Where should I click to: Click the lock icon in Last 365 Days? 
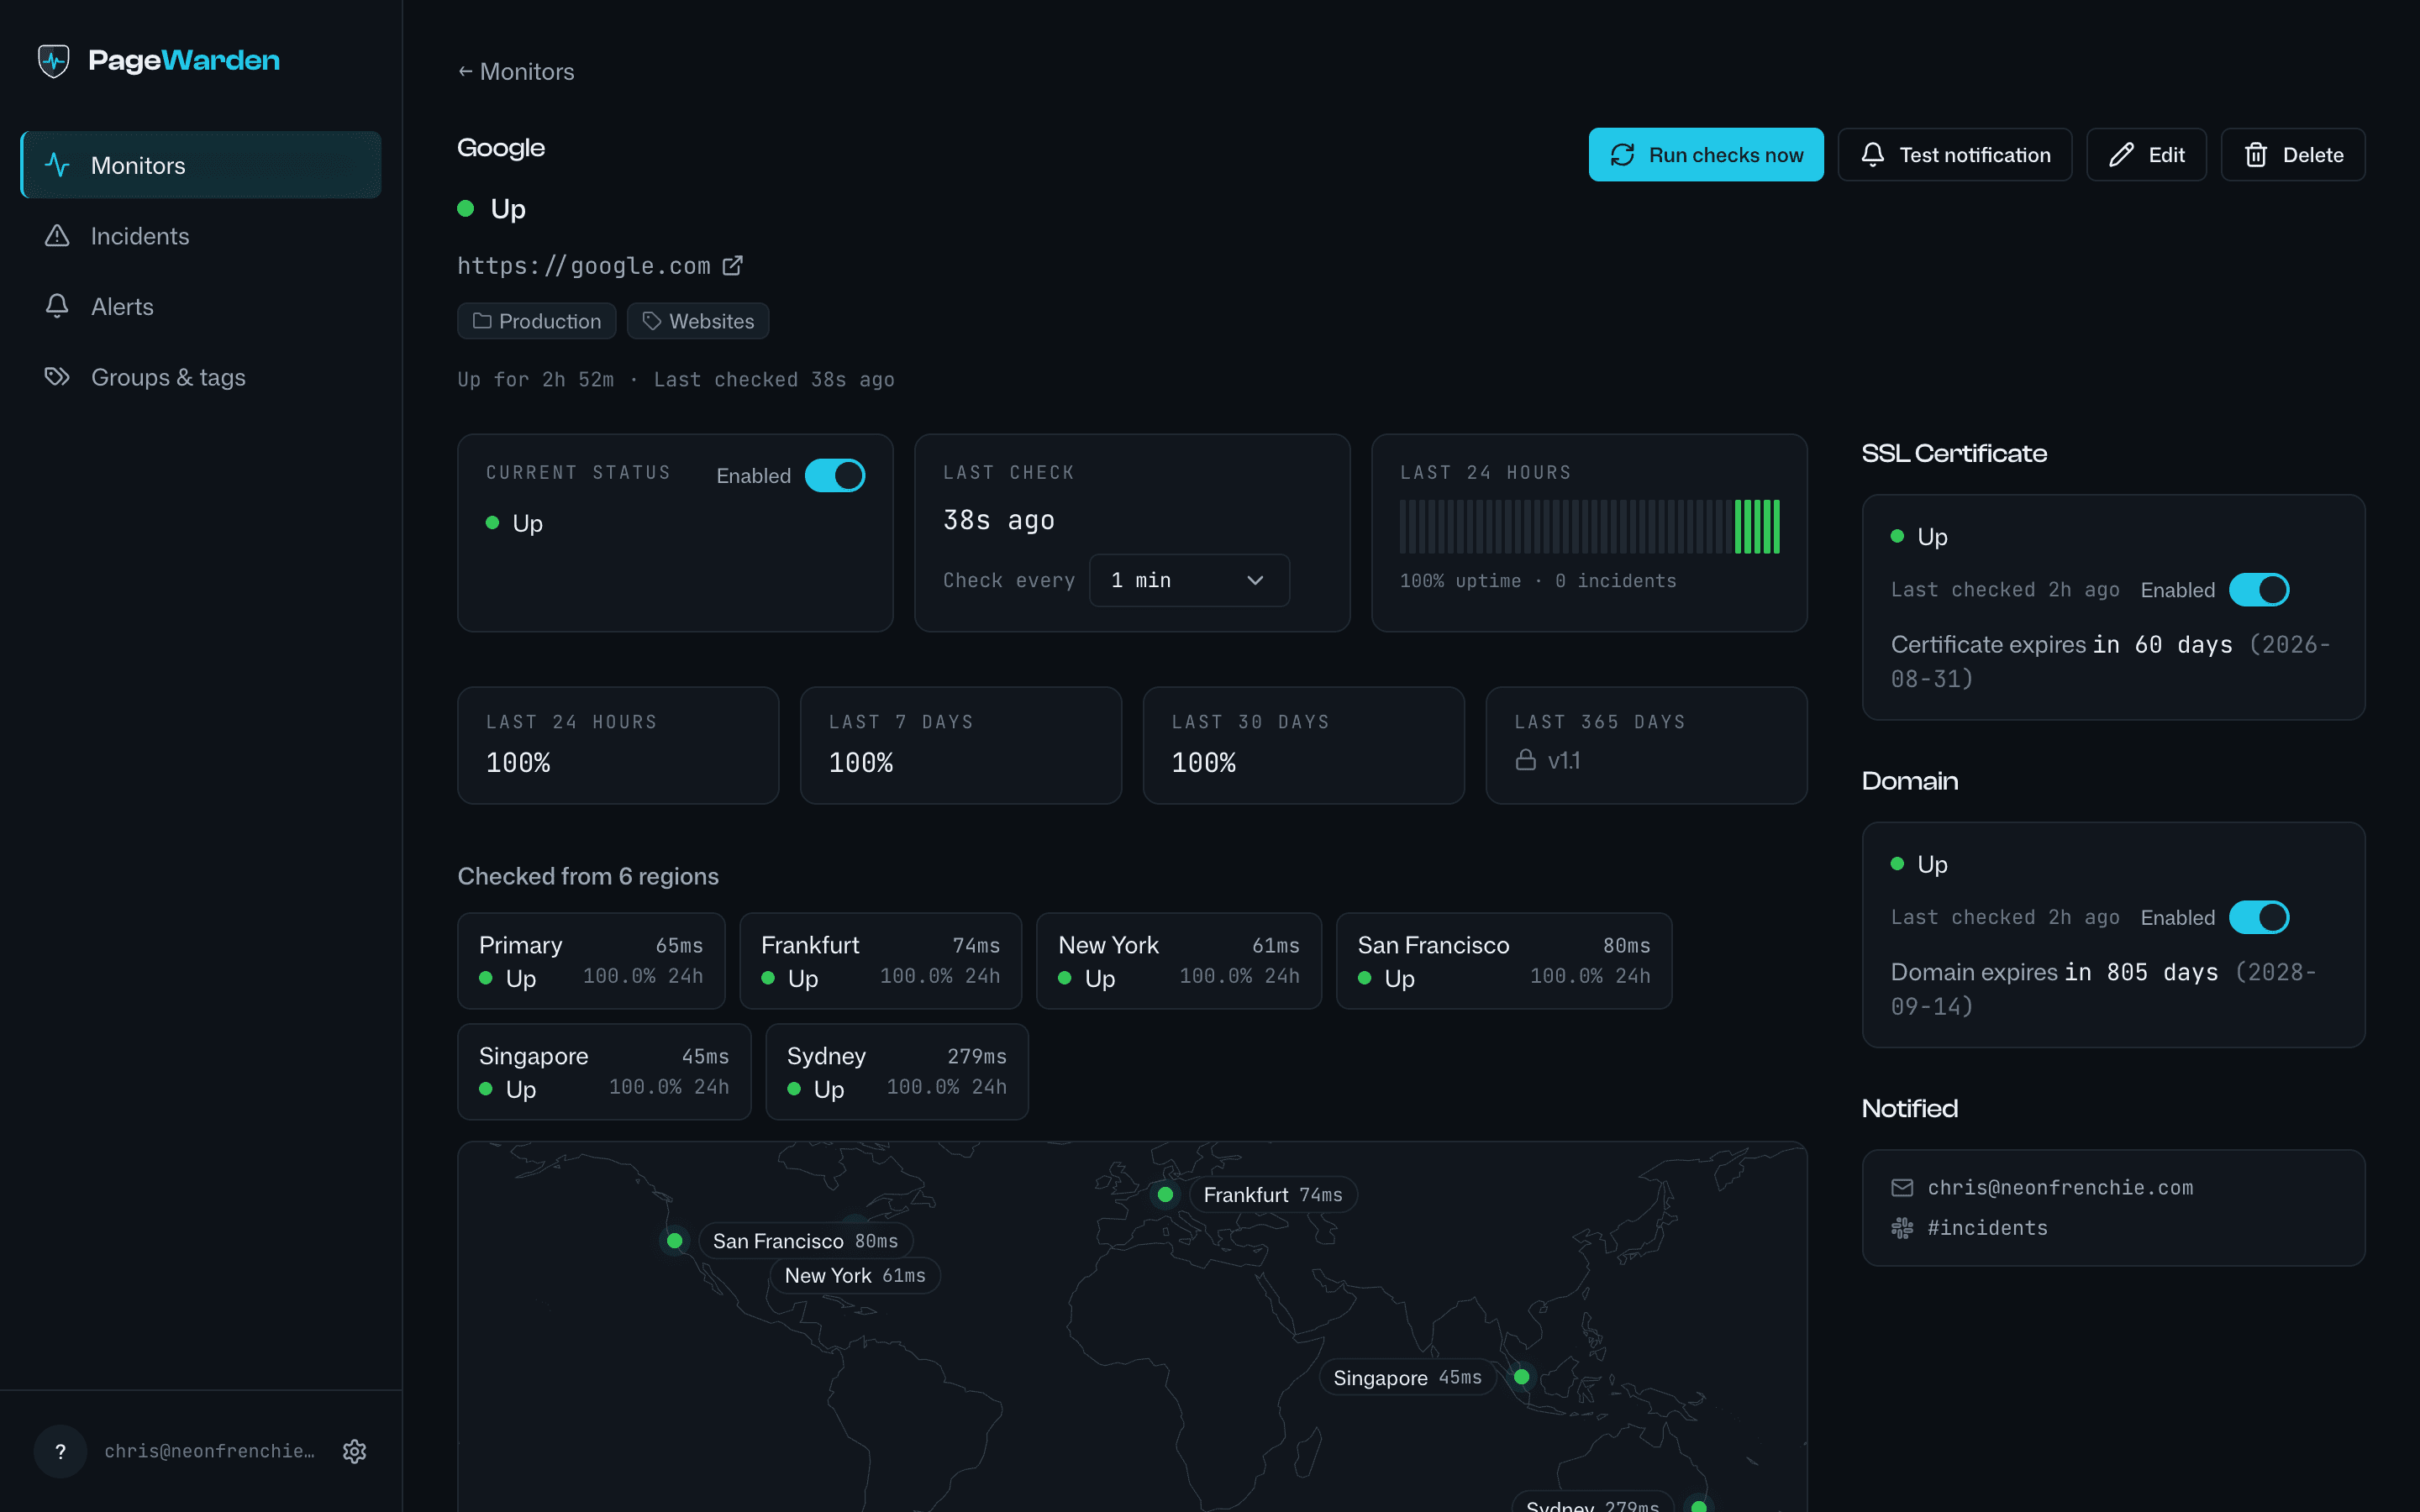tap(1525, 760)
